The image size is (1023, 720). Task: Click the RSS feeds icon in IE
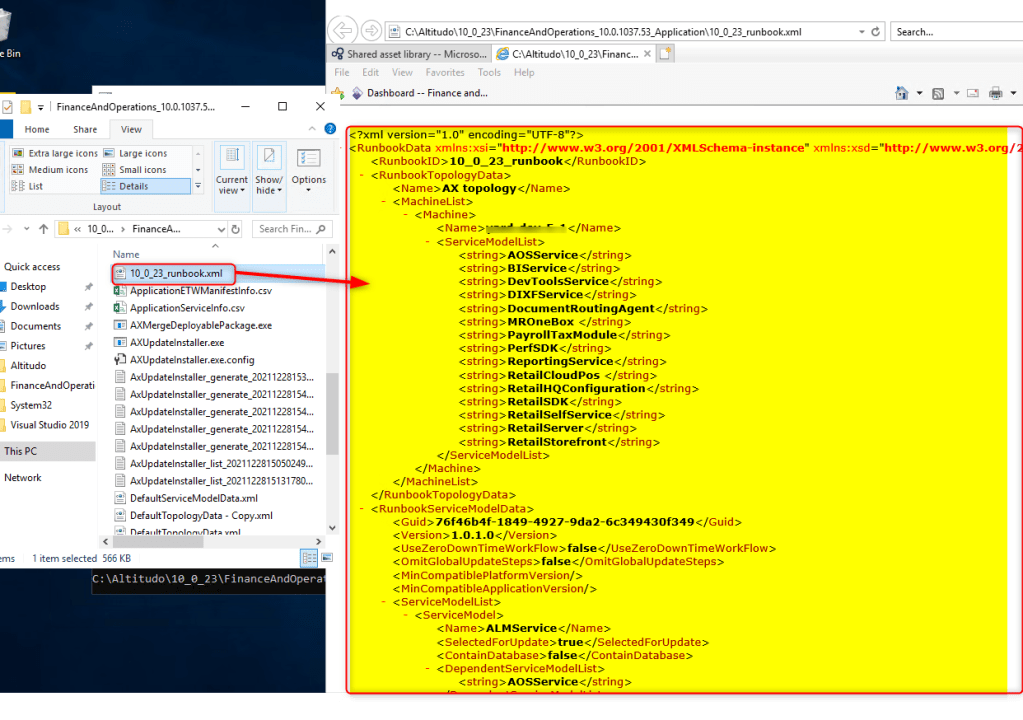coord(938,93)
